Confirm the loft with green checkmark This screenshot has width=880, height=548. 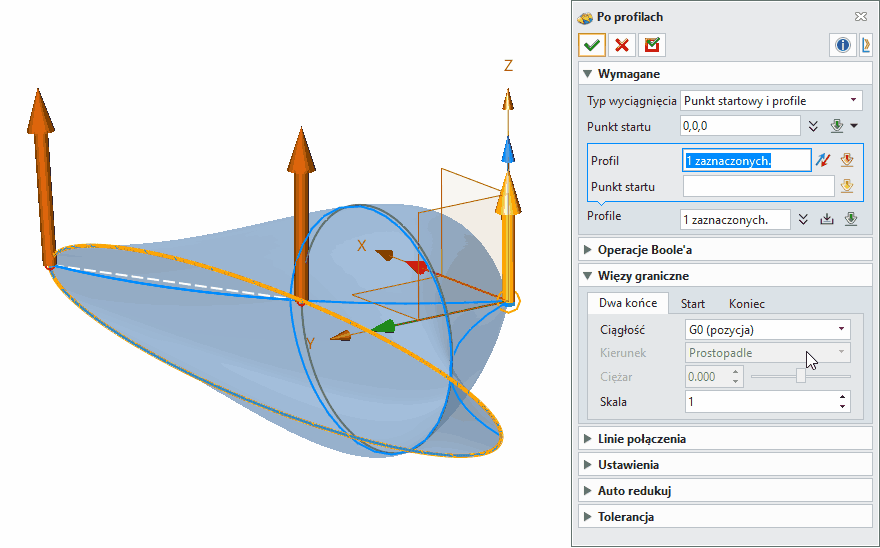591,45
